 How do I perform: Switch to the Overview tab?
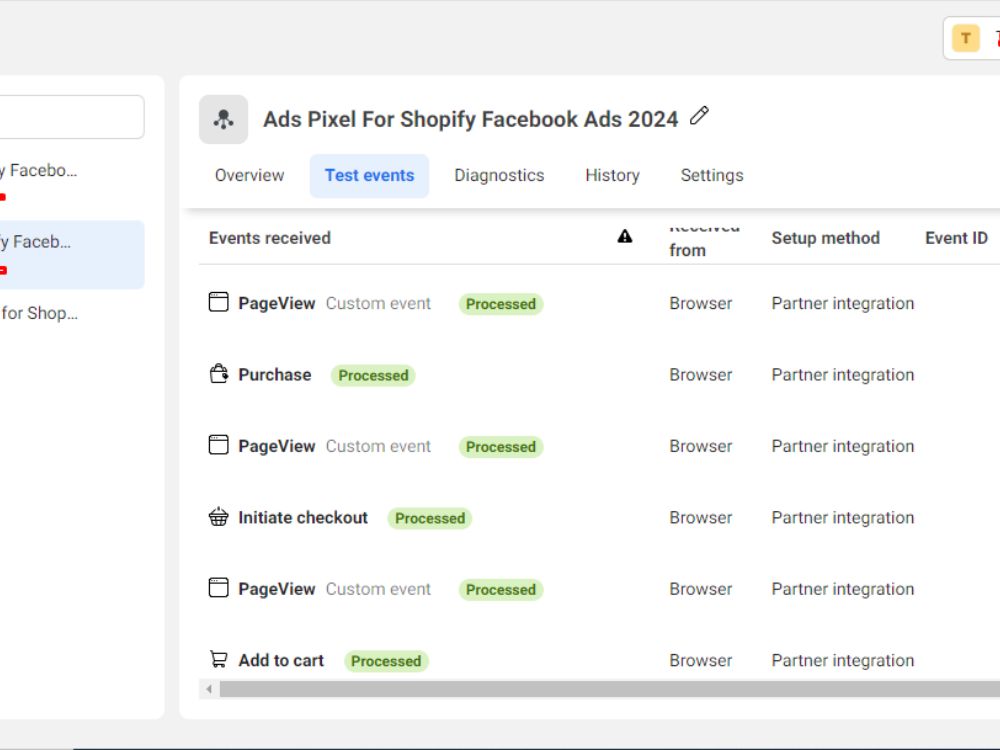(249, 175)
